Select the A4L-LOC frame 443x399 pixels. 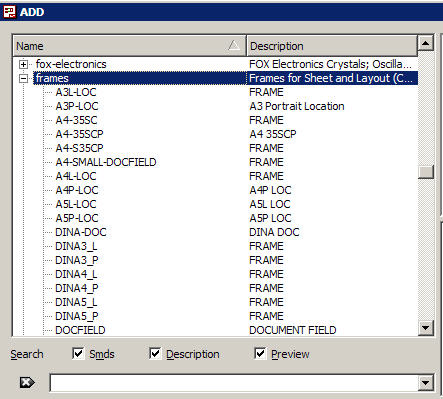[76, 176]
